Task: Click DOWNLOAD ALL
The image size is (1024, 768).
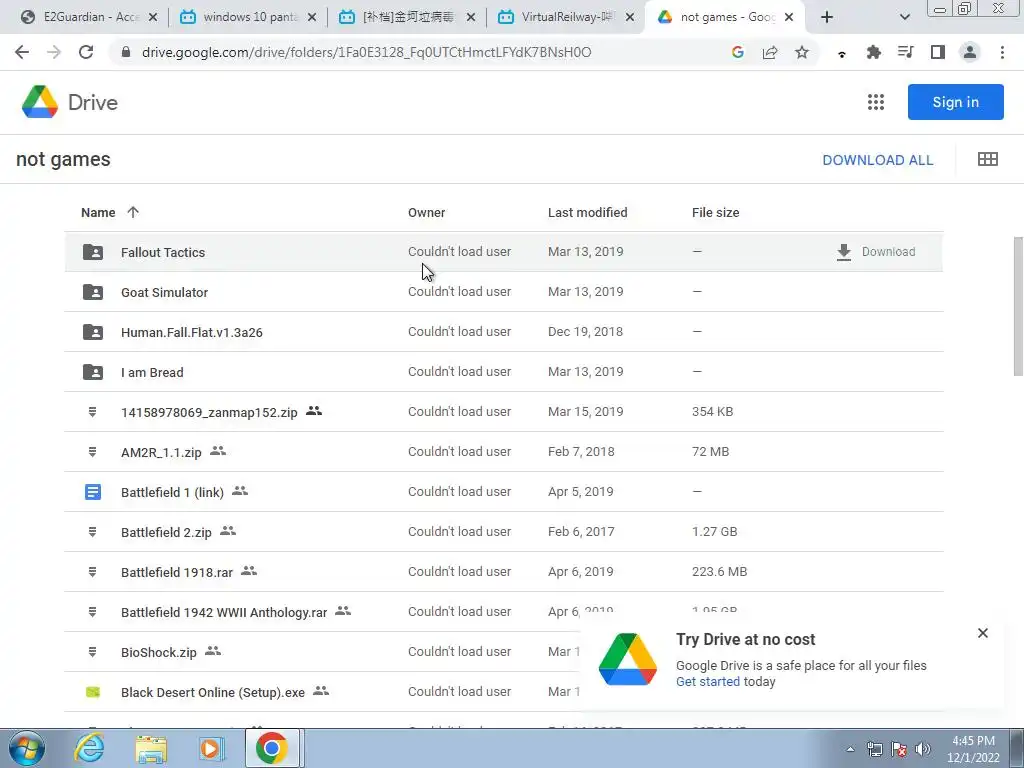Action: tap(877, 160)
